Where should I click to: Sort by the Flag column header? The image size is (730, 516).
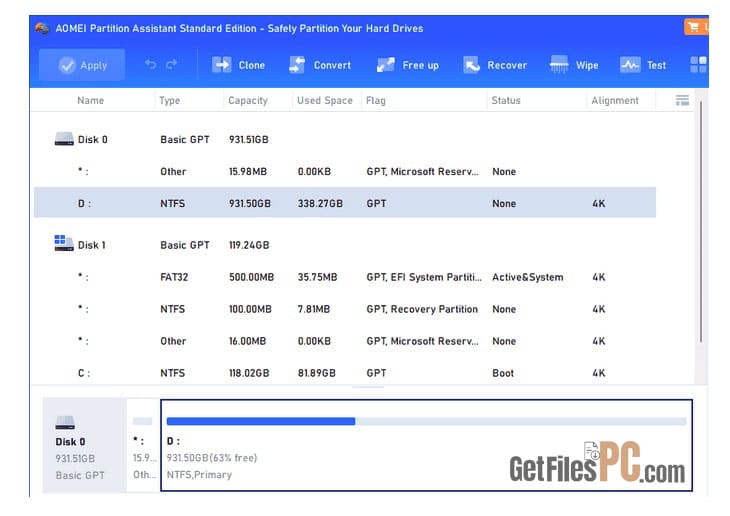click(x=376, y=101)
